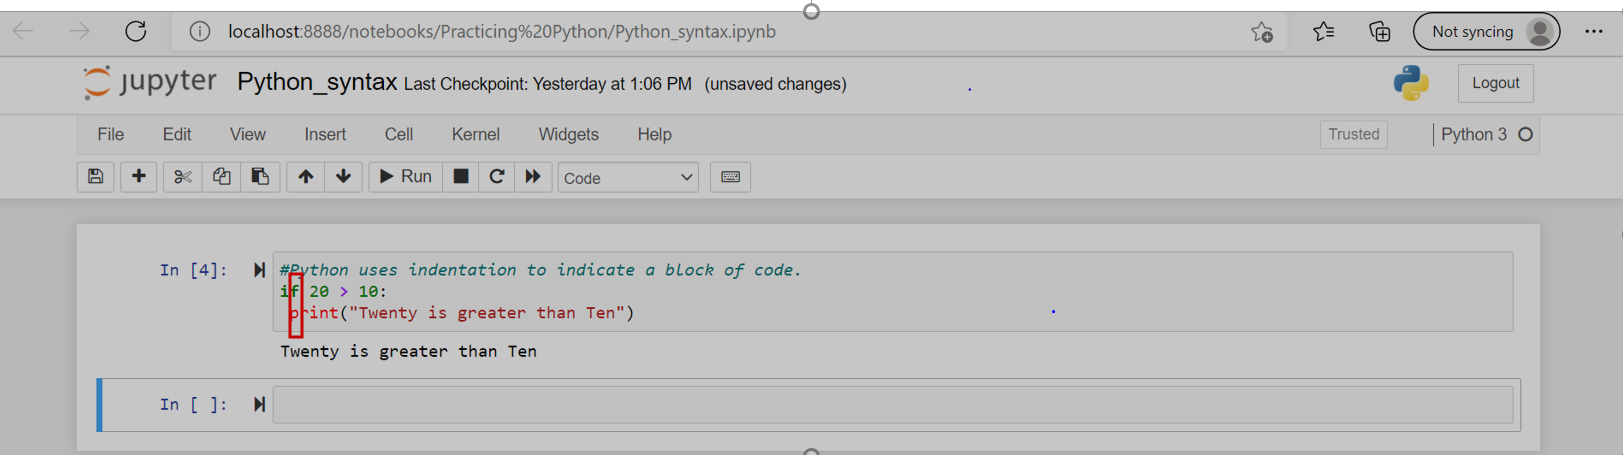Expand the Code cell type dropdown
The height and width of the screenshot is (455, 1623).
(627, 178)
